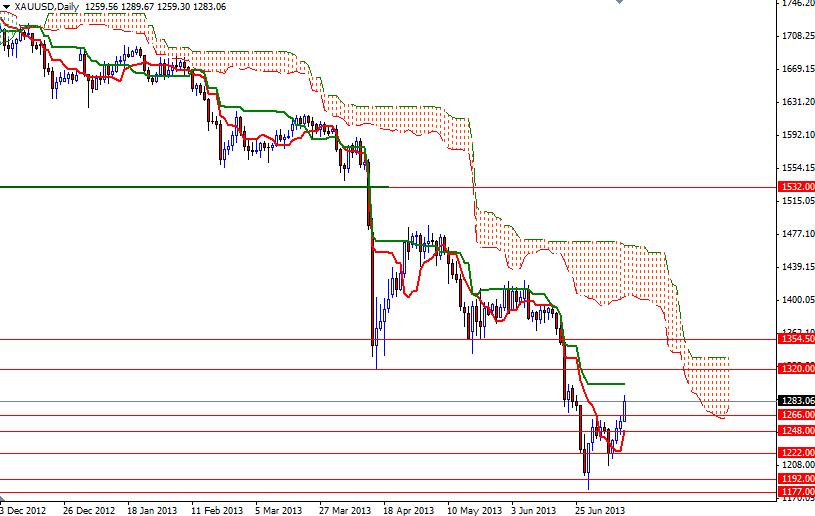
Task: Select the 1532.00 red price level label
Action: tap(796, 187)
